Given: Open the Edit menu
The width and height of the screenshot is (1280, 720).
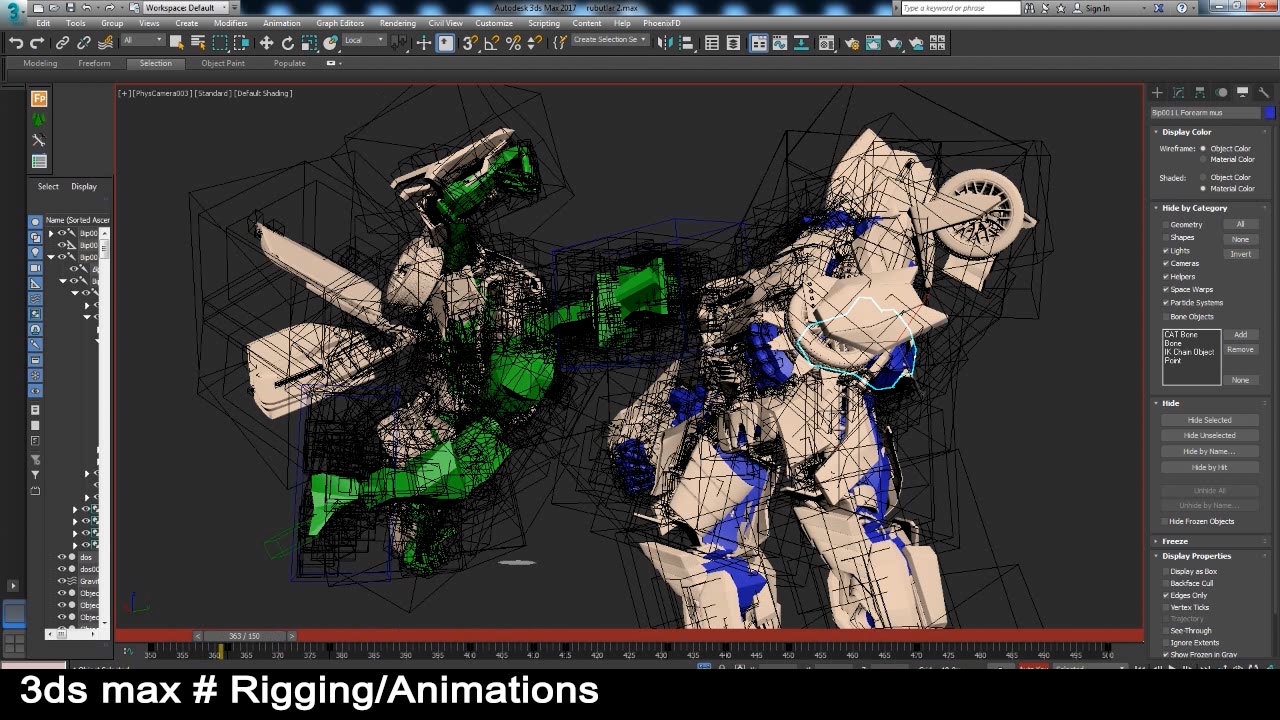Looking at the screenshot, I should click(x=43, y=23).
